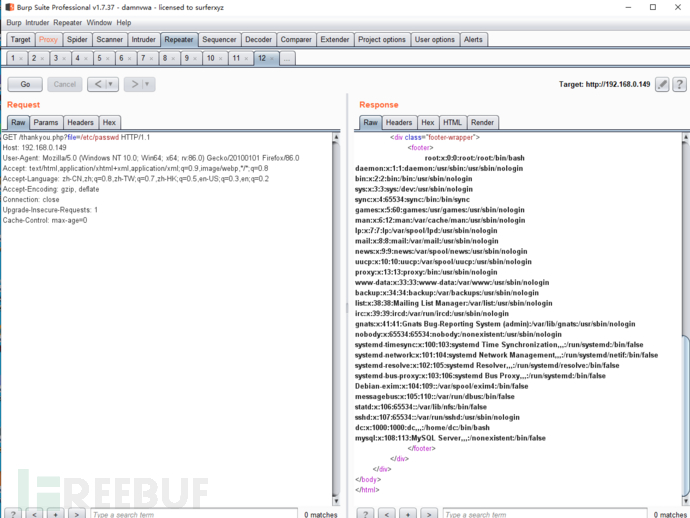The image size is (690, 518).
Task: Go to next match in response search
Action: pos(429,514)
